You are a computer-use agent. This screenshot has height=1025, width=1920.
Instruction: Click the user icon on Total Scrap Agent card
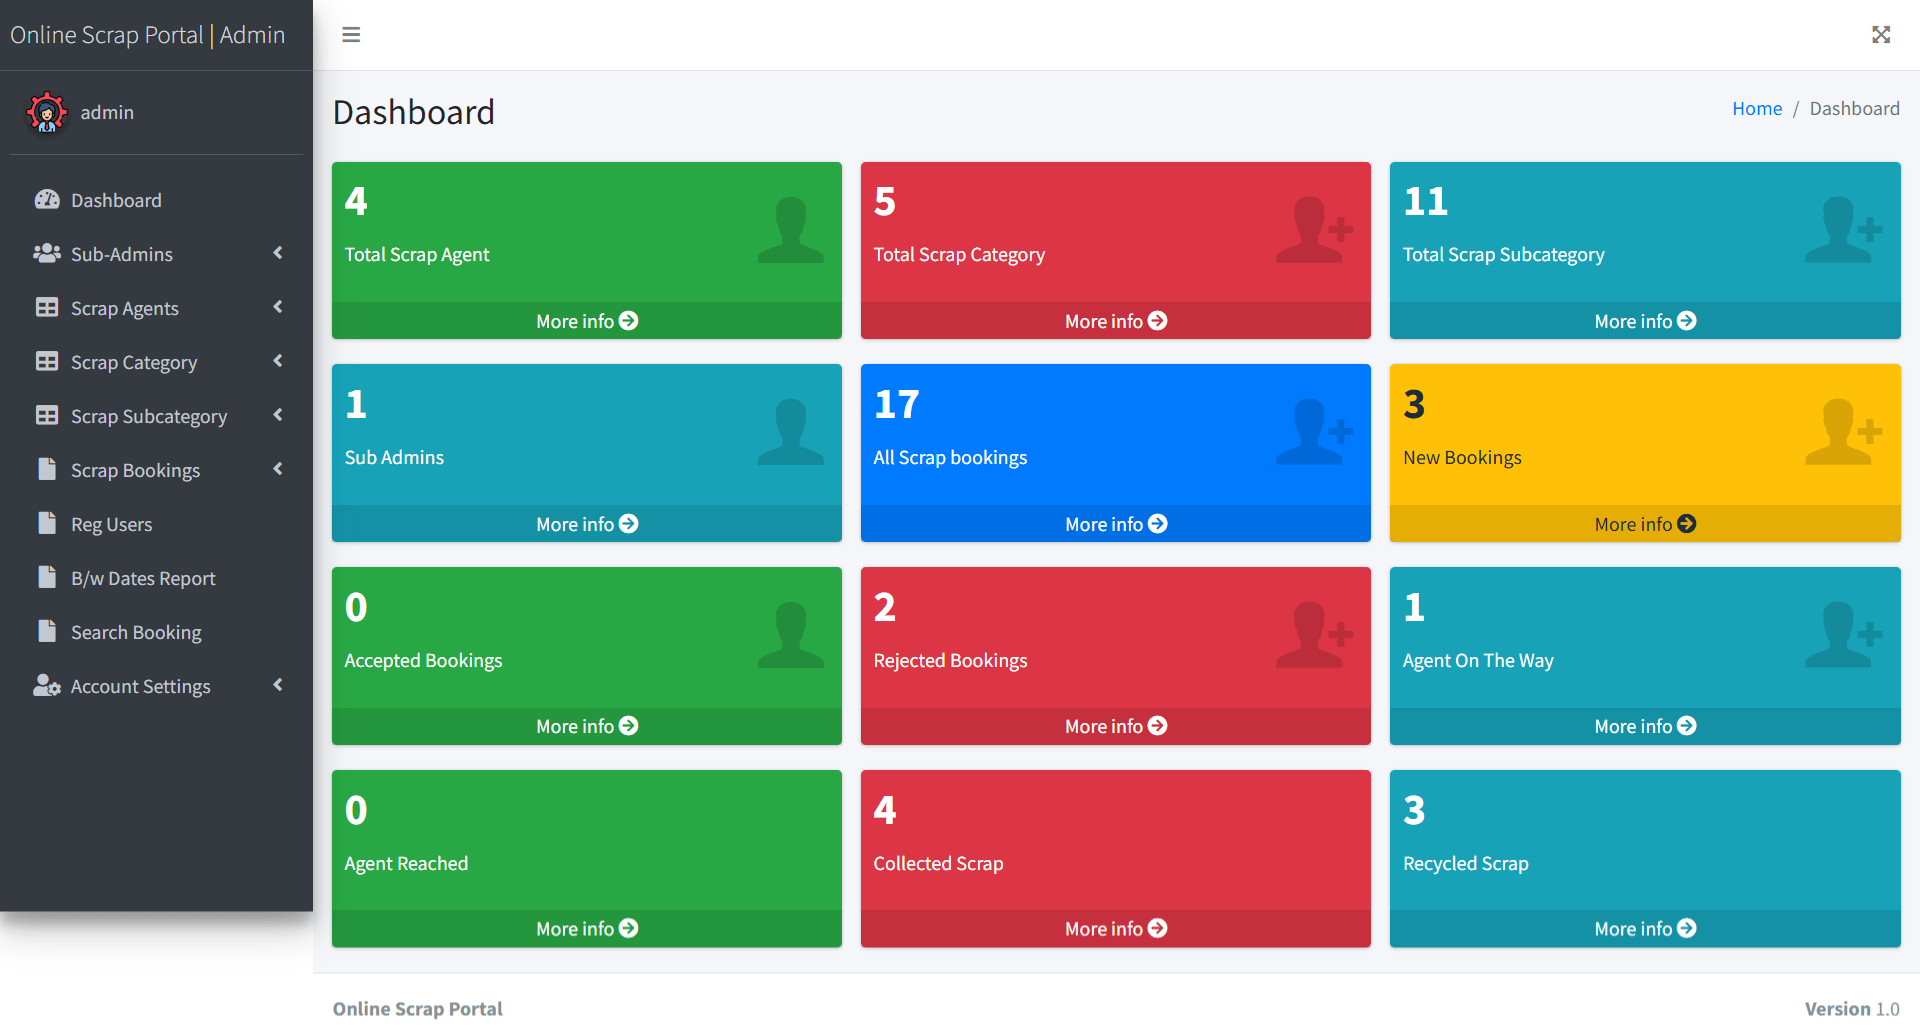790,231
